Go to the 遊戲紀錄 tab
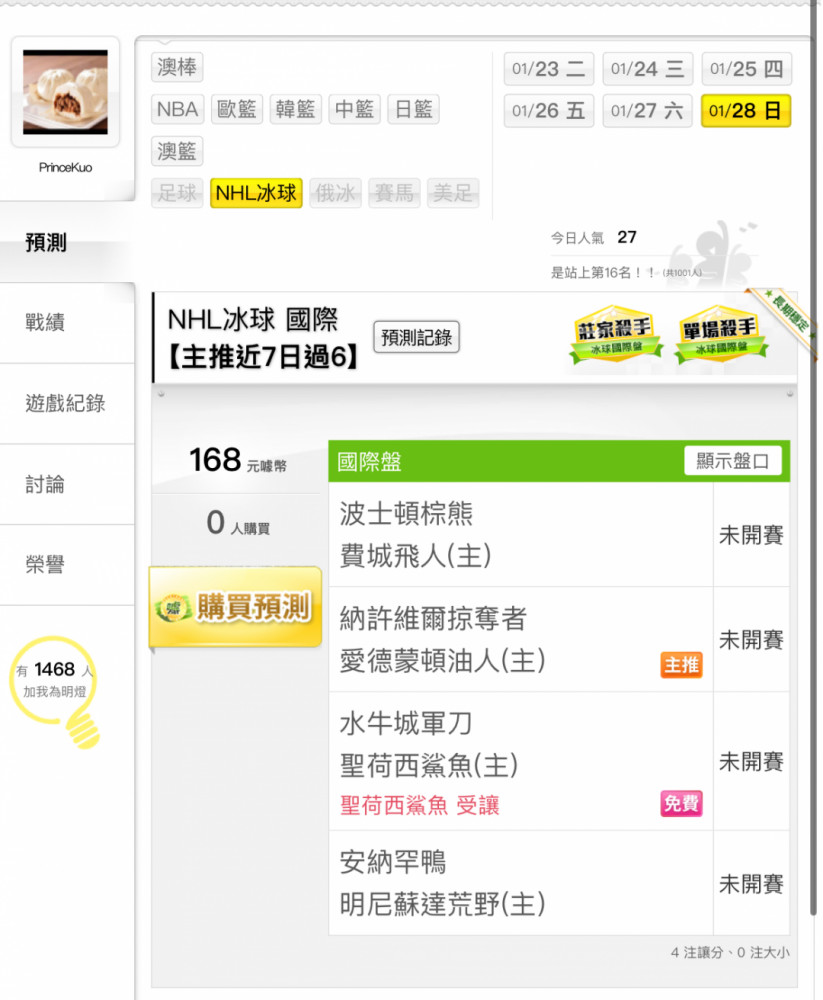823x1000 pixels. point(67,404)
